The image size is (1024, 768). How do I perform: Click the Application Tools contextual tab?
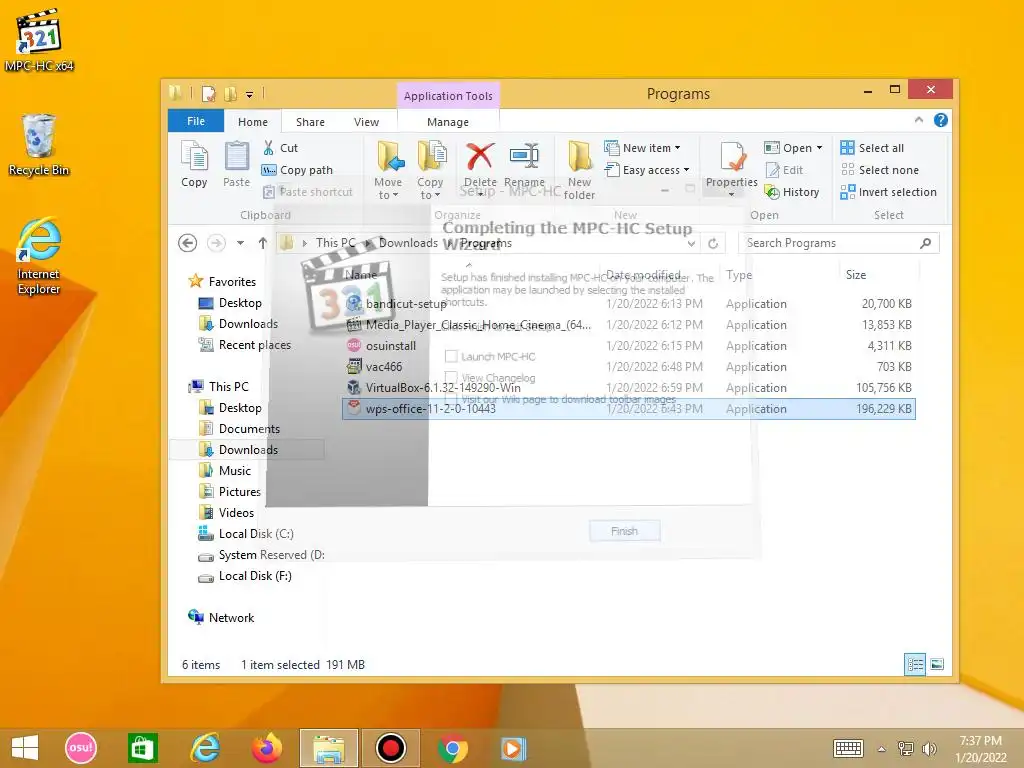[x=448, y=95]
